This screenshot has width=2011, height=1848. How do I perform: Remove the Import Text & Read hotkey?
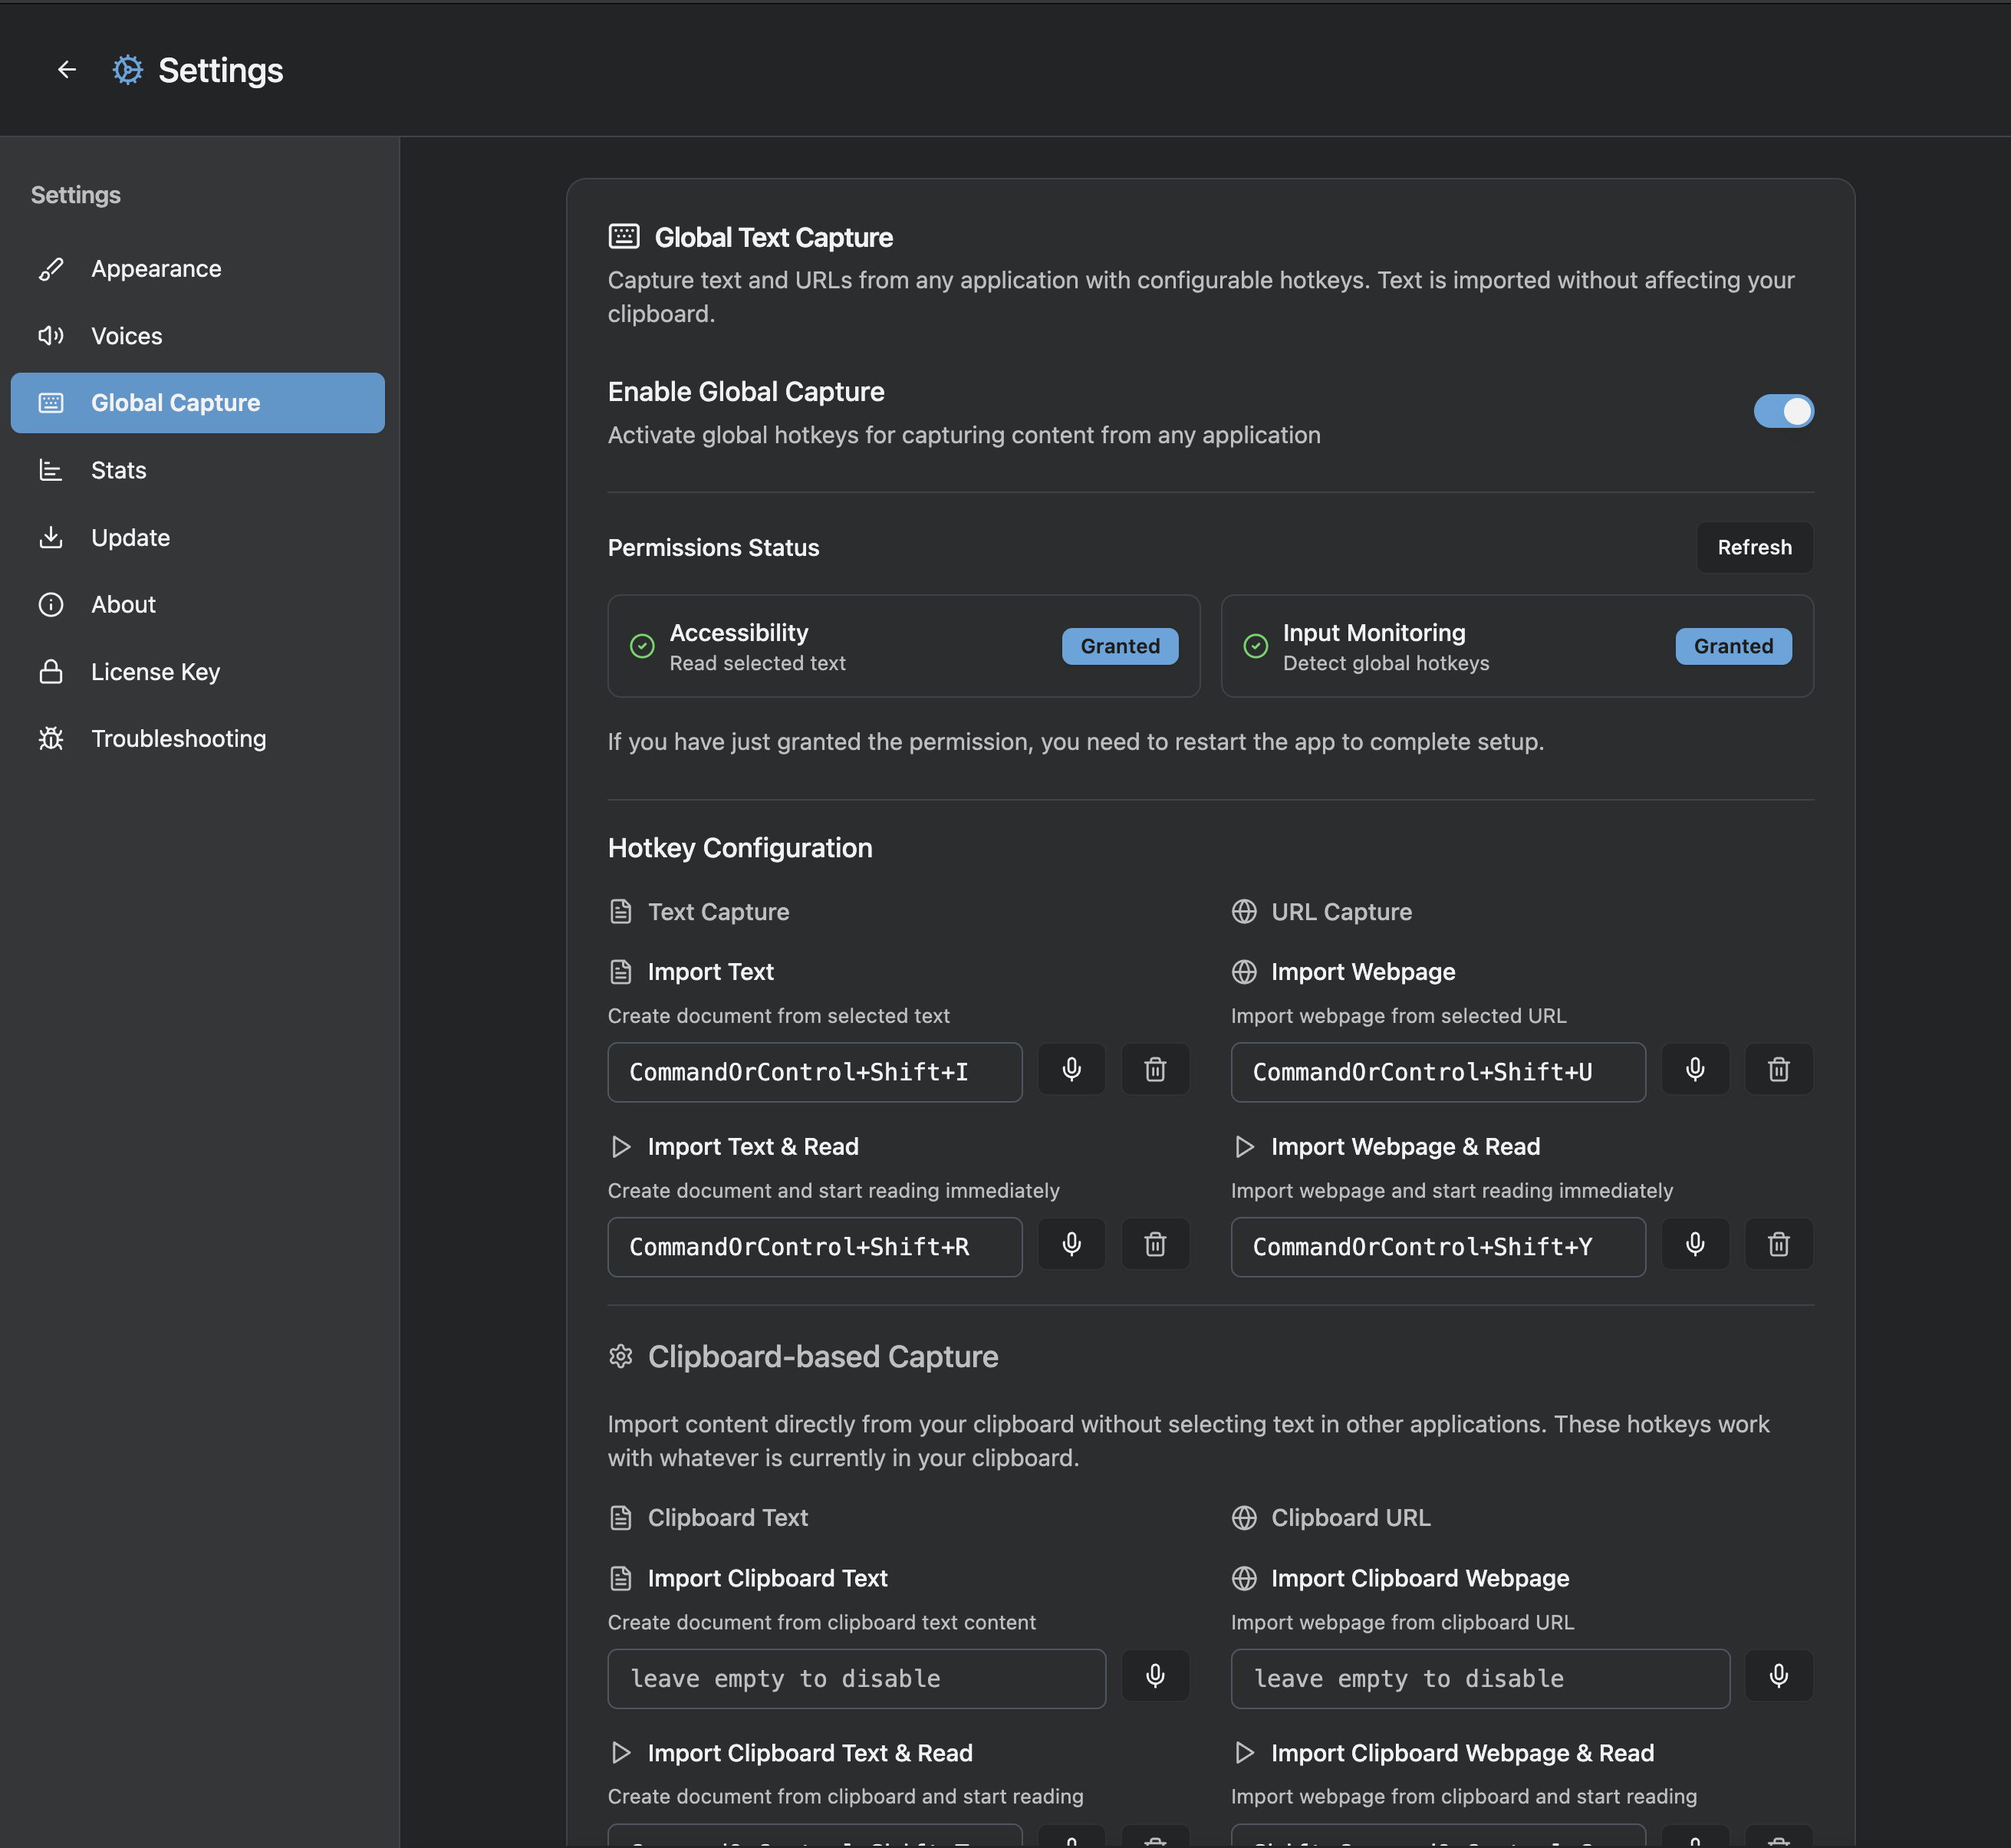click(1155, 1245)
